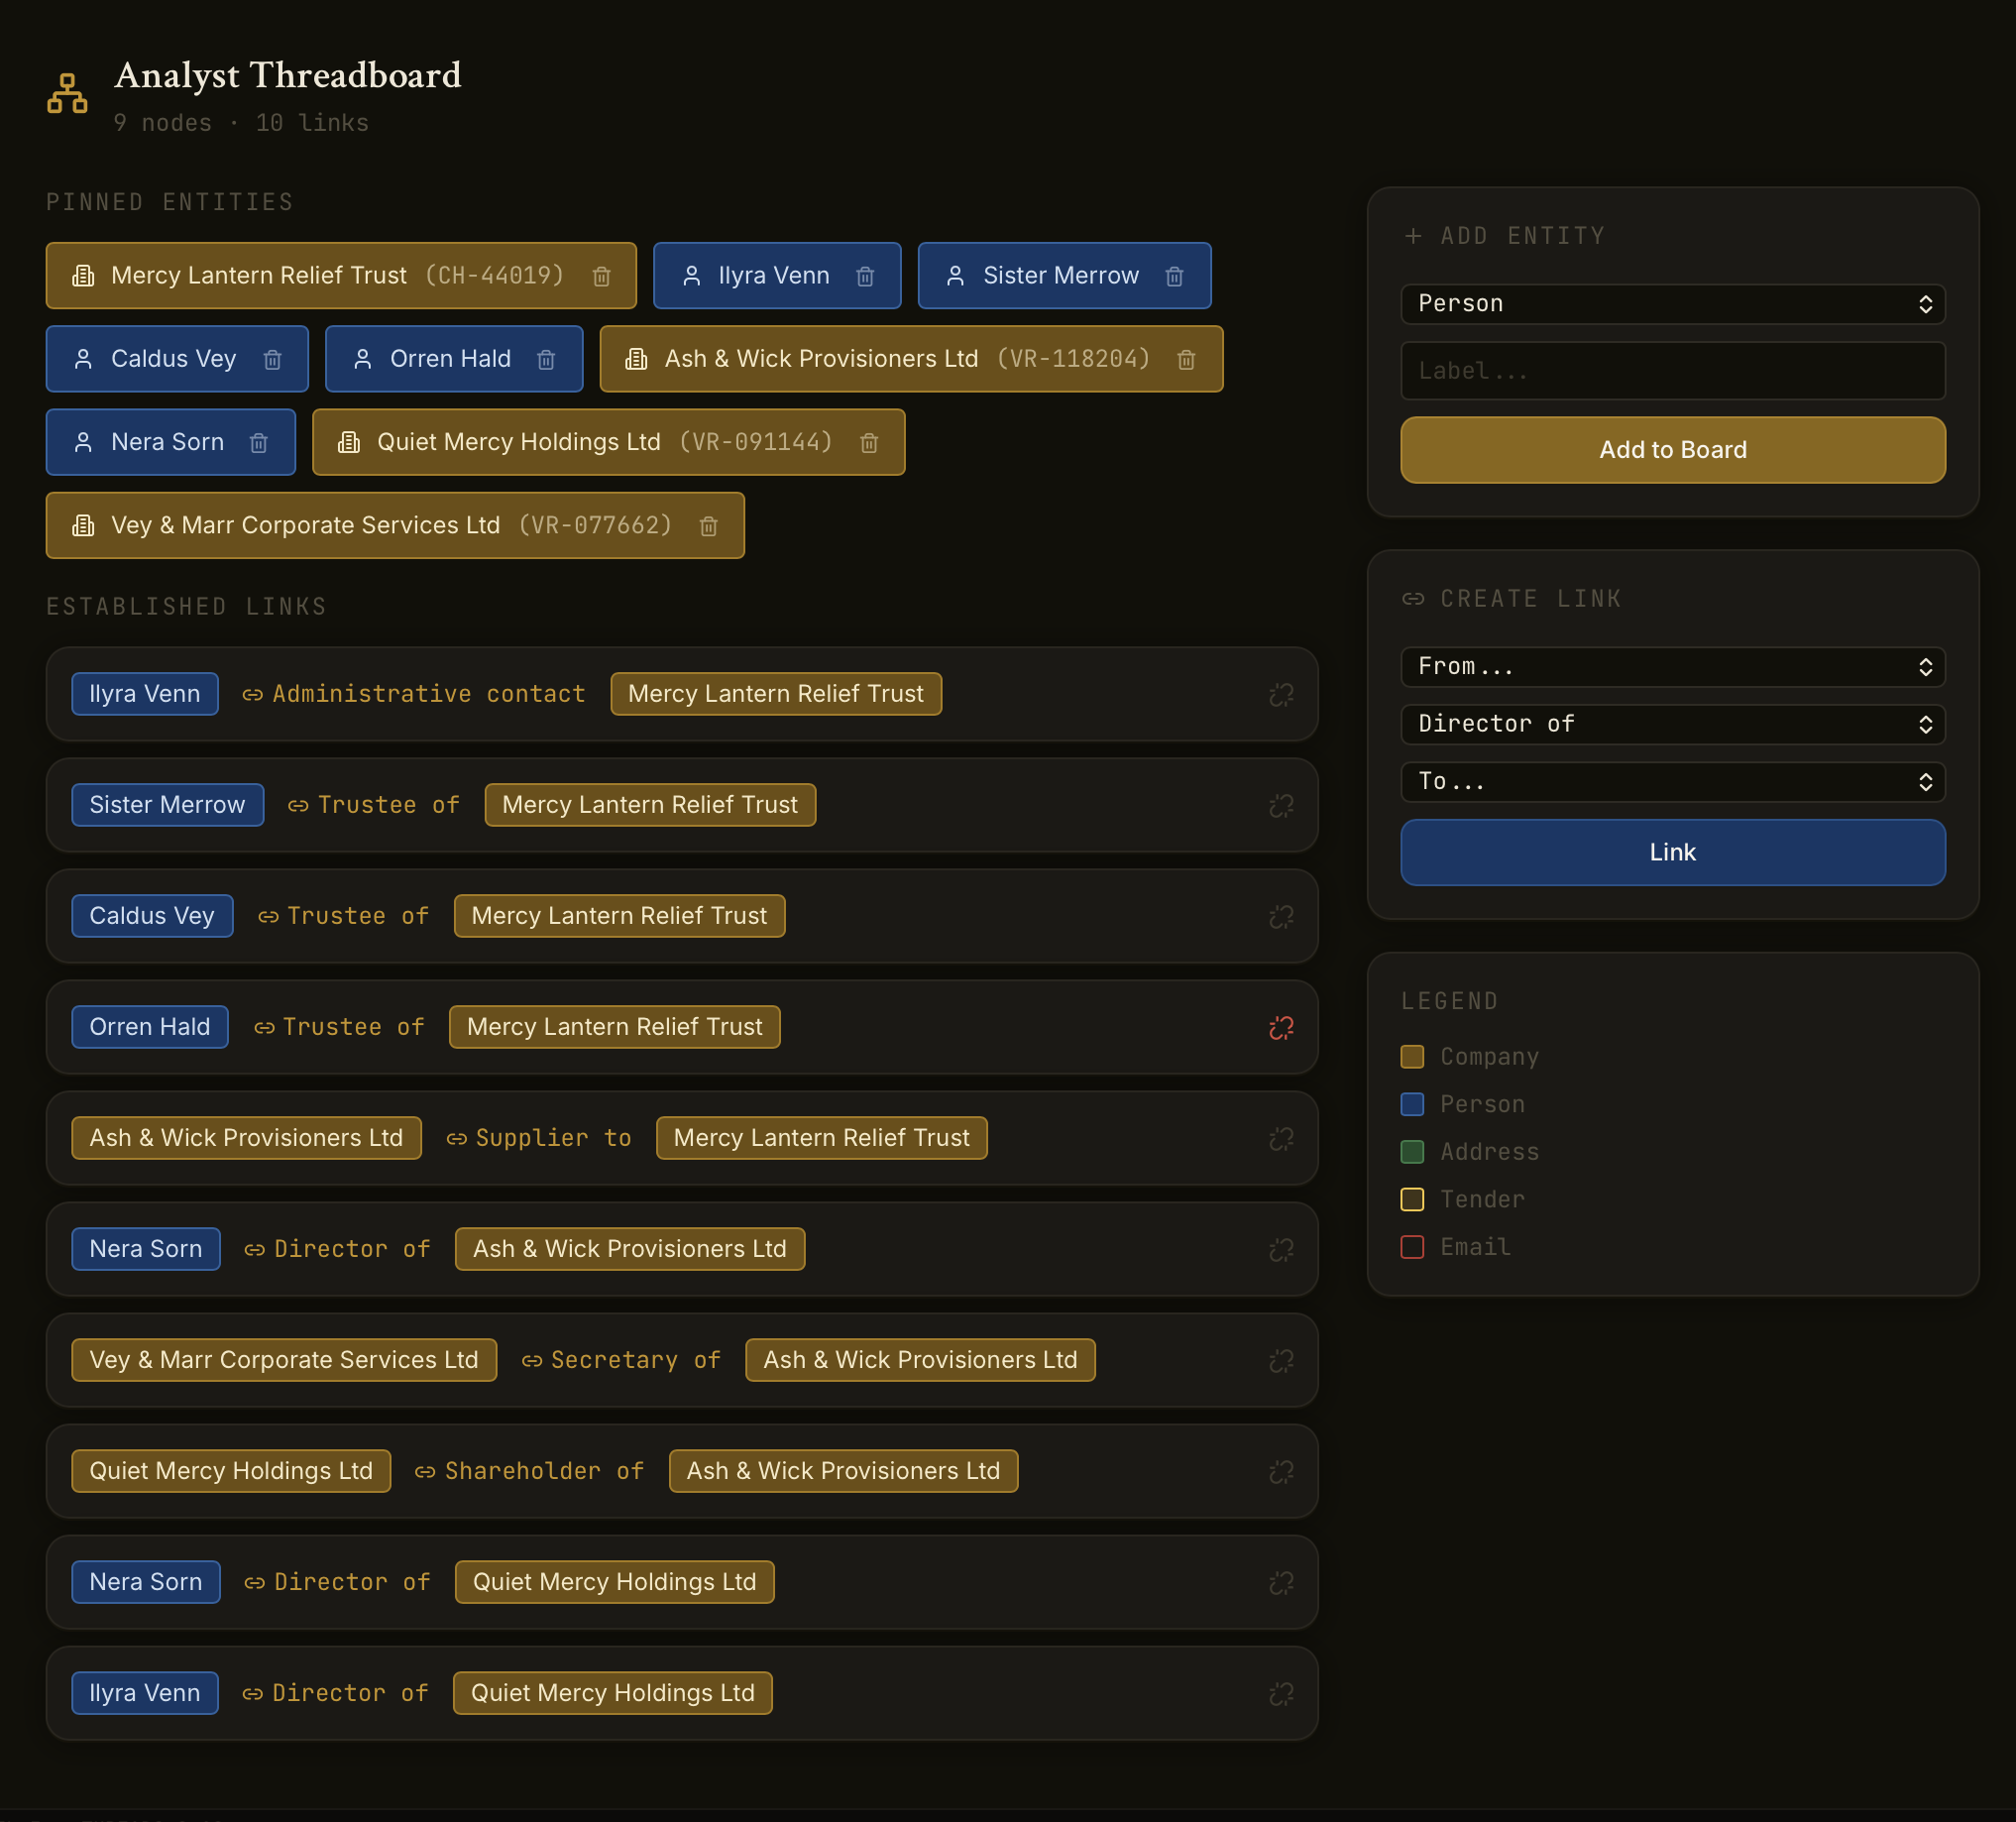Open the From... entity dropdown
The height and width of the screenshot is (1822, 2016).
[1672, 667]
